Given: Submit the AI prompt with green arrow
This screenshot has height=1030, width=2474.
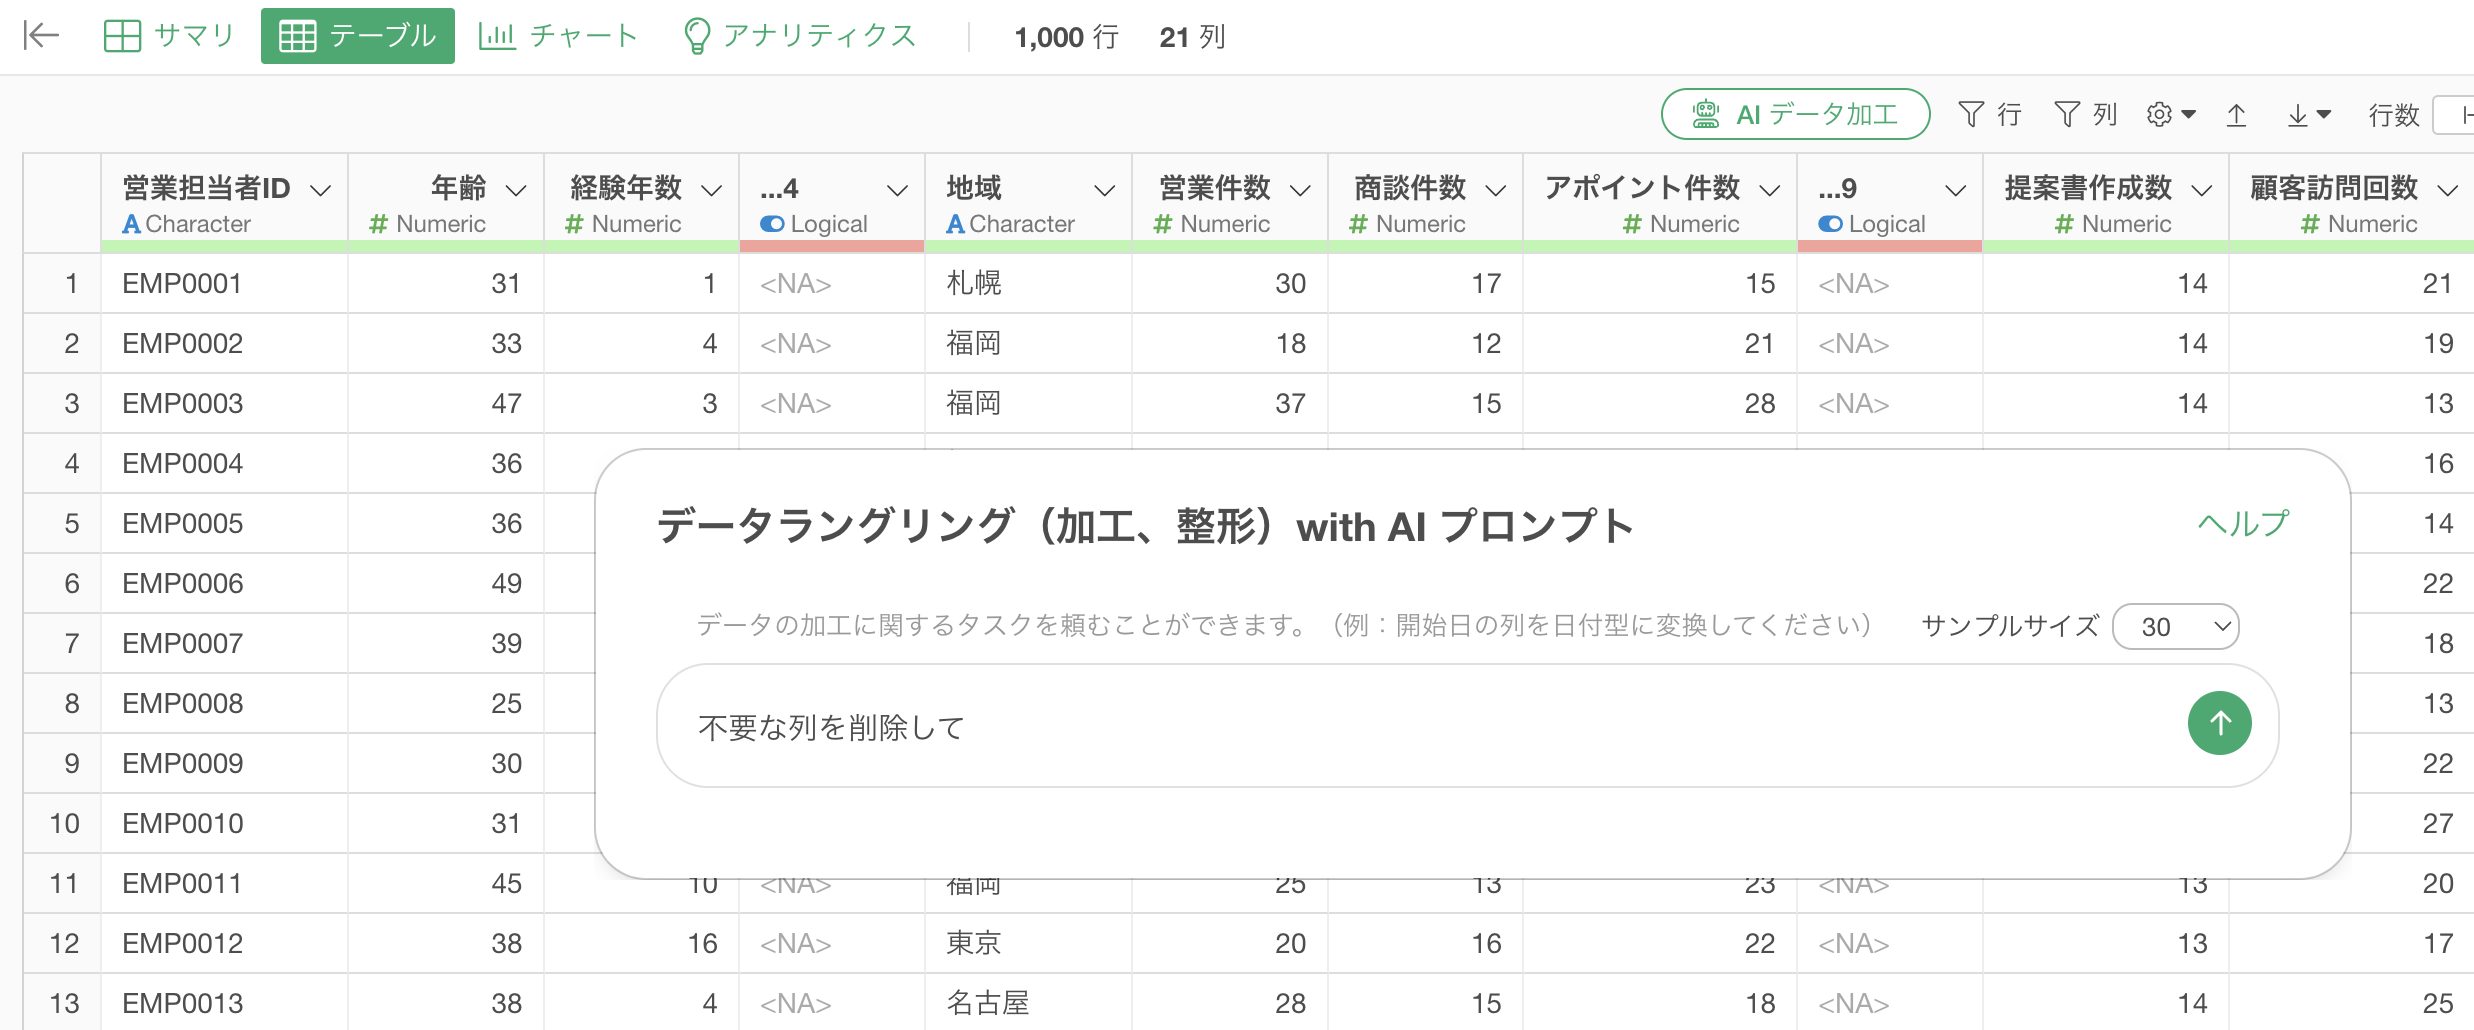Looking at the screenshot, I should [2219, 723].
